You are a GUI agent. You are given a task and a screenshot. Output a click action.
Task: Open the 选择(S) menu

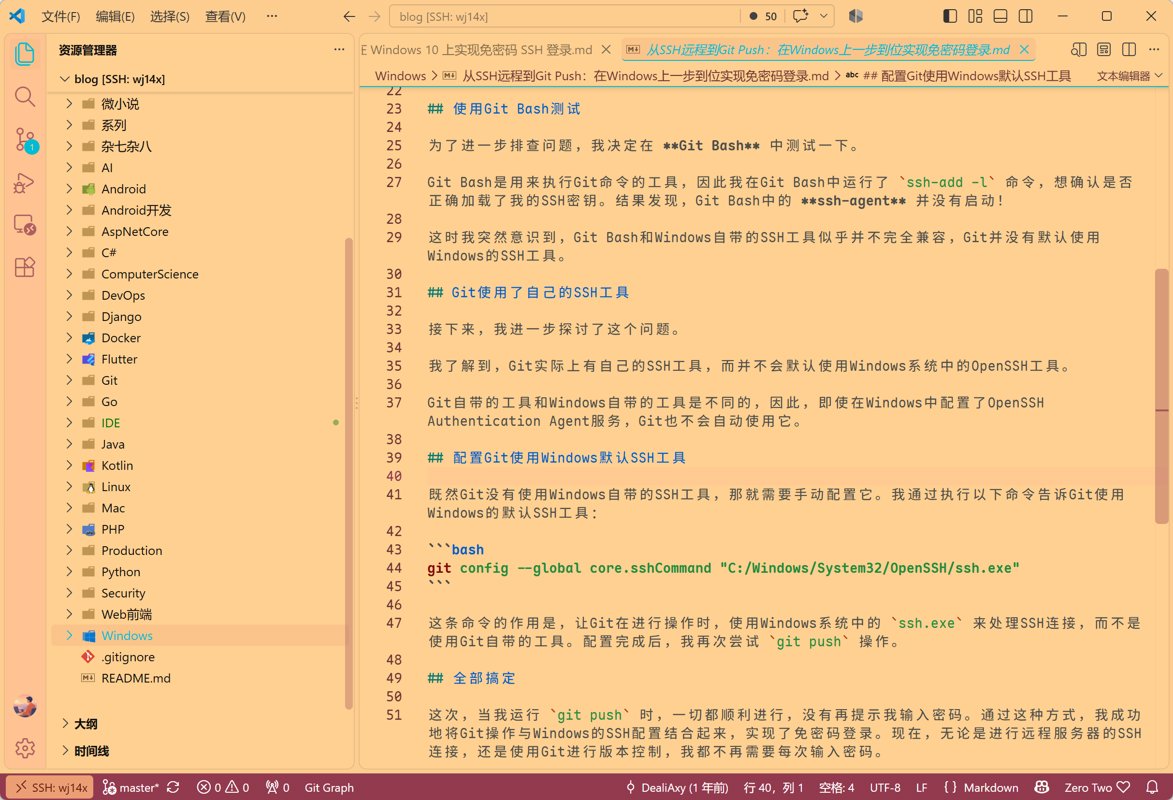coord(170,16)
